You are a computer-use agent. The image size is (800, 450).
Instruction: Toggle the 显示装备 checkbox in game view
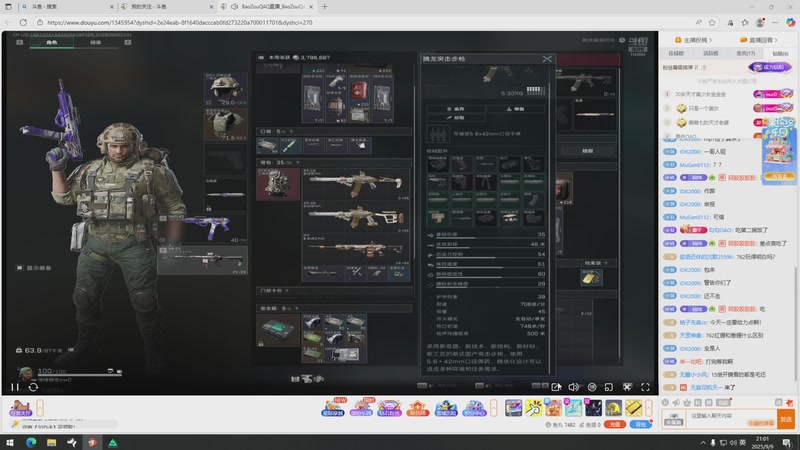[19, 267]
